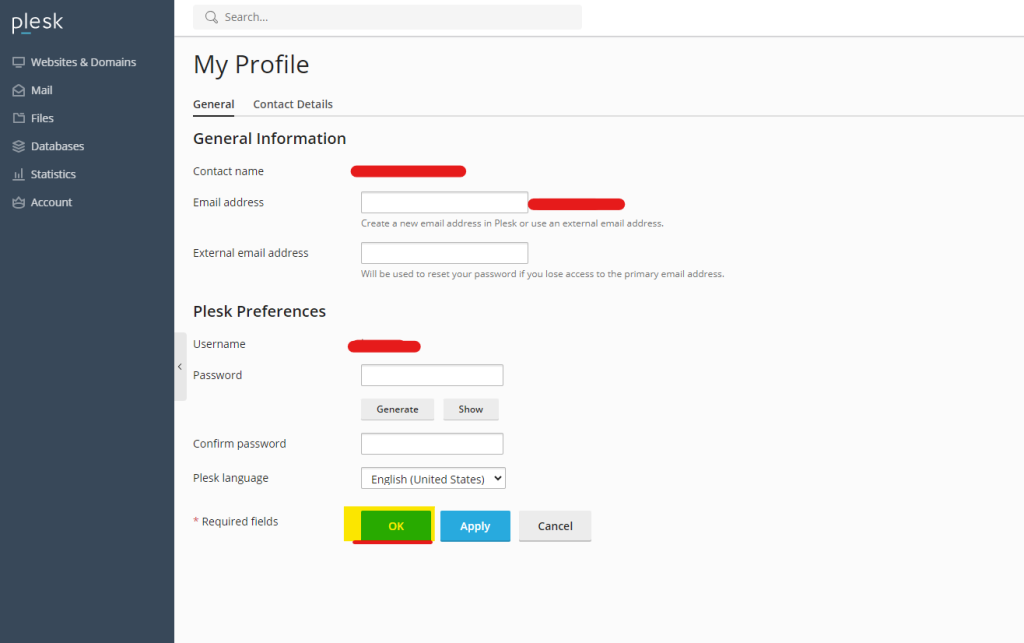Select the General tab
This screenshot has width=1024, height=643.
[213, 104]
